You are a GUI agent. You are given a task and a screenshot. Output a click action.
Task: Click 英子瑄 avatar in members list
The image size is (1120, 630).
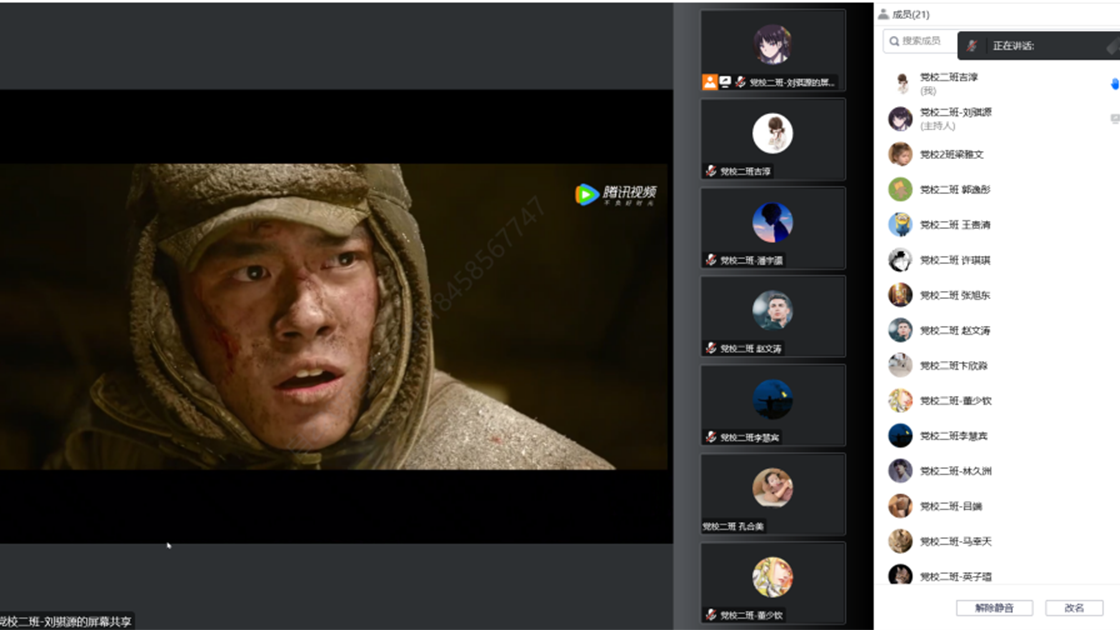click(x=900, y=574)
